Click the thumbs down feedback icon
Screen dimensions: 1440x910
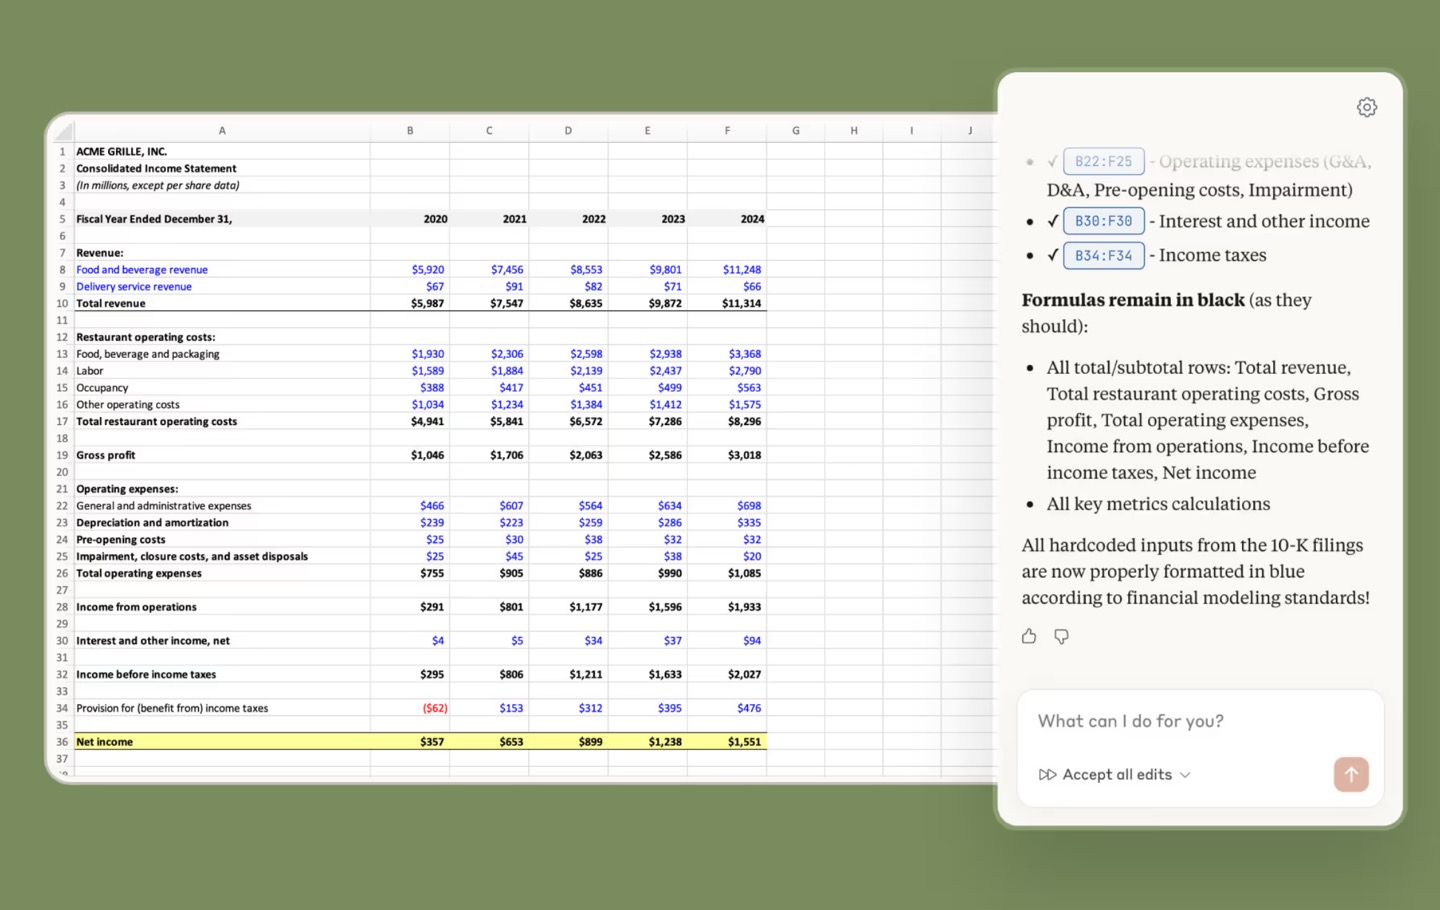pos(1061,637)
